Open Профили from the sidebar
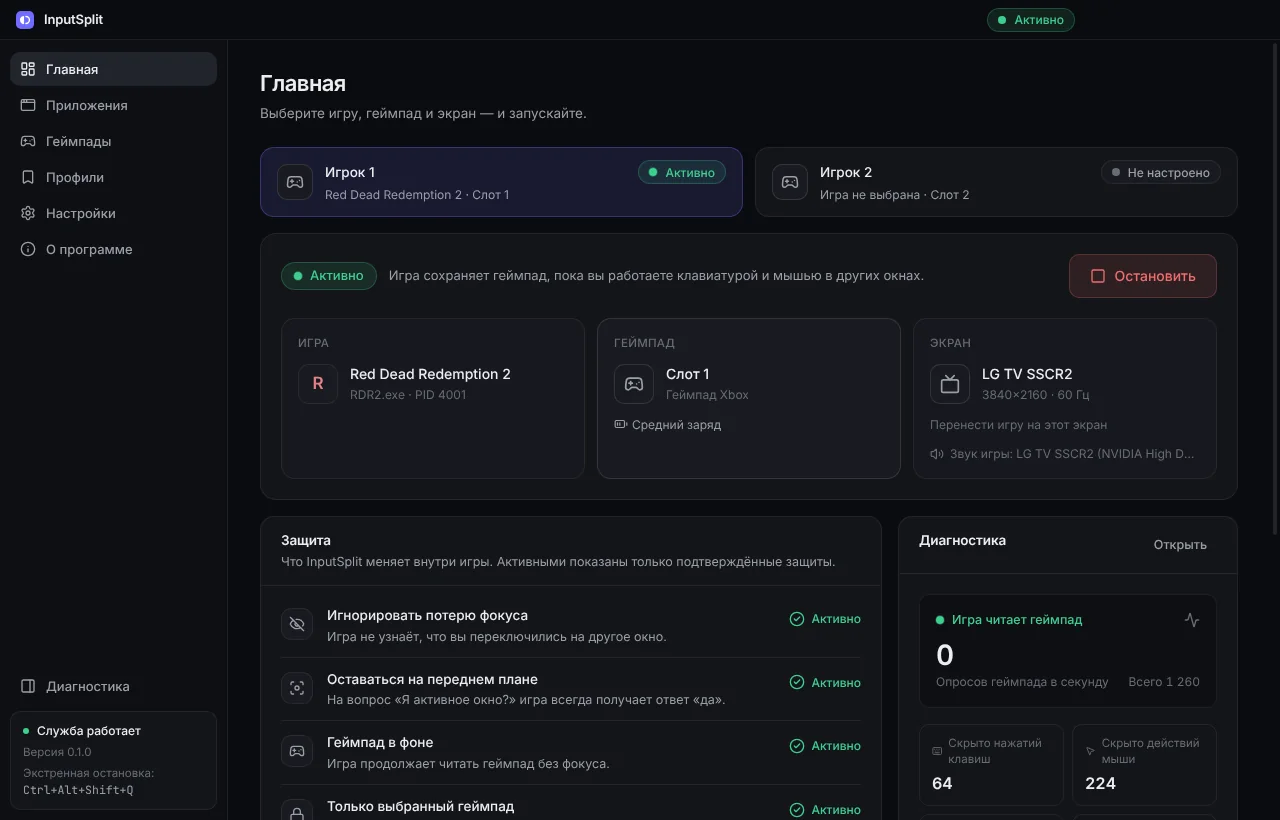 pos(114,177)
